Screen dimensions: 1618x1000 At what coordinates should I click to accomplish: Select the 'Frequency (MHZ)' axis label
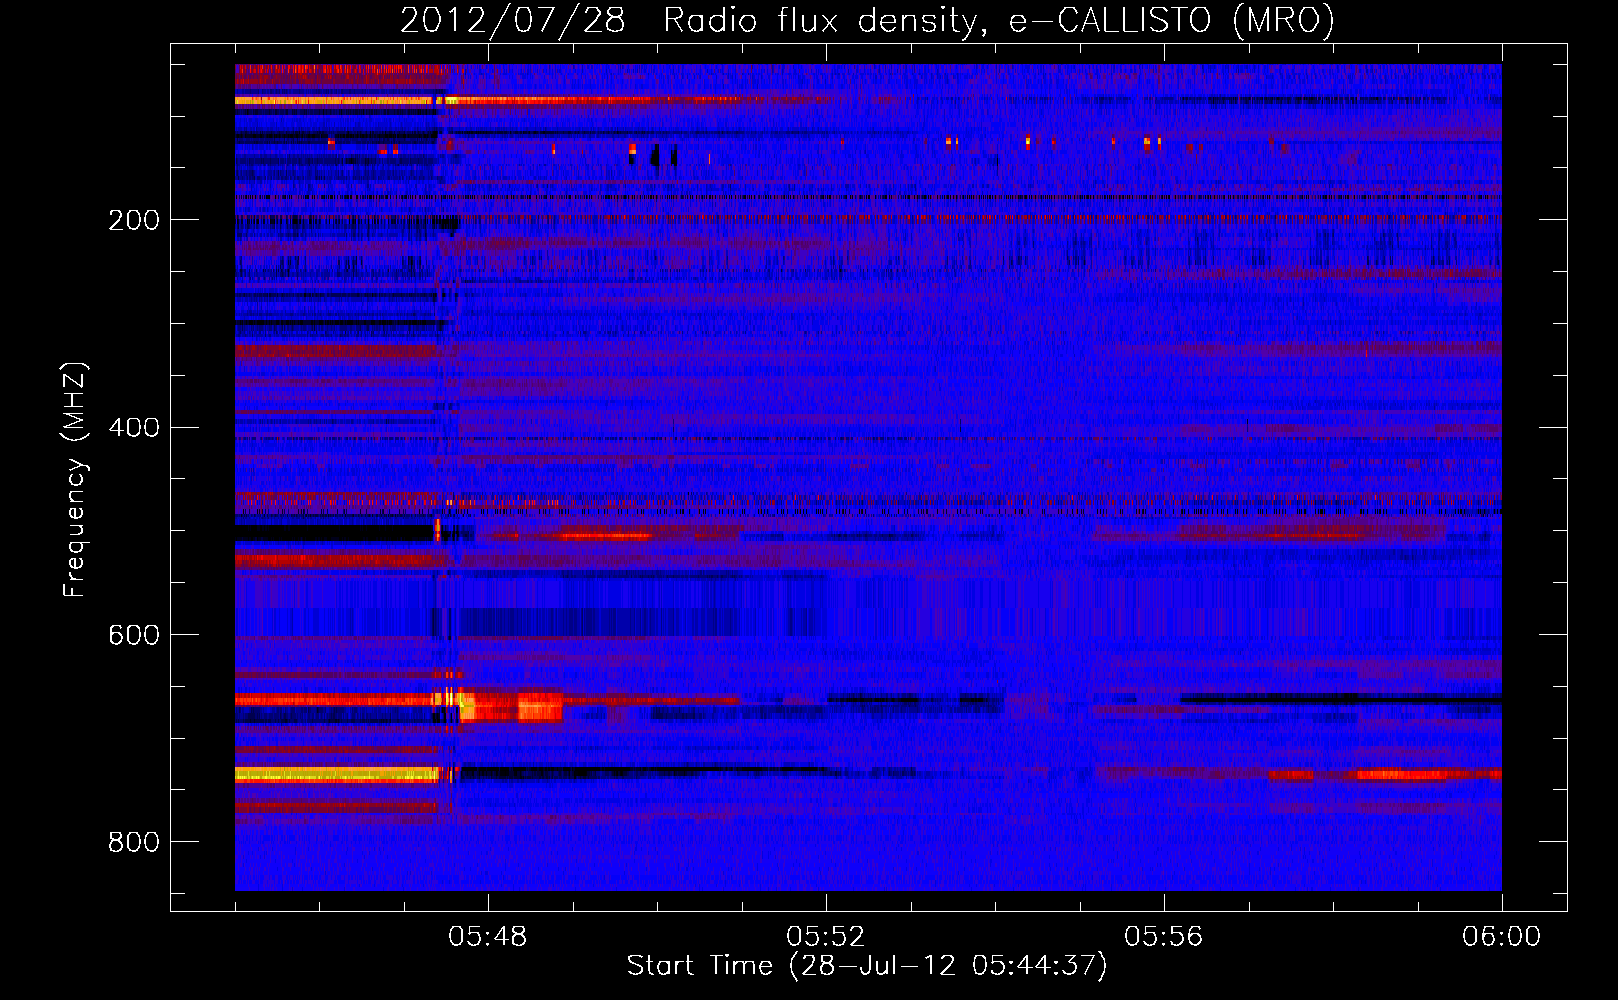74,480
